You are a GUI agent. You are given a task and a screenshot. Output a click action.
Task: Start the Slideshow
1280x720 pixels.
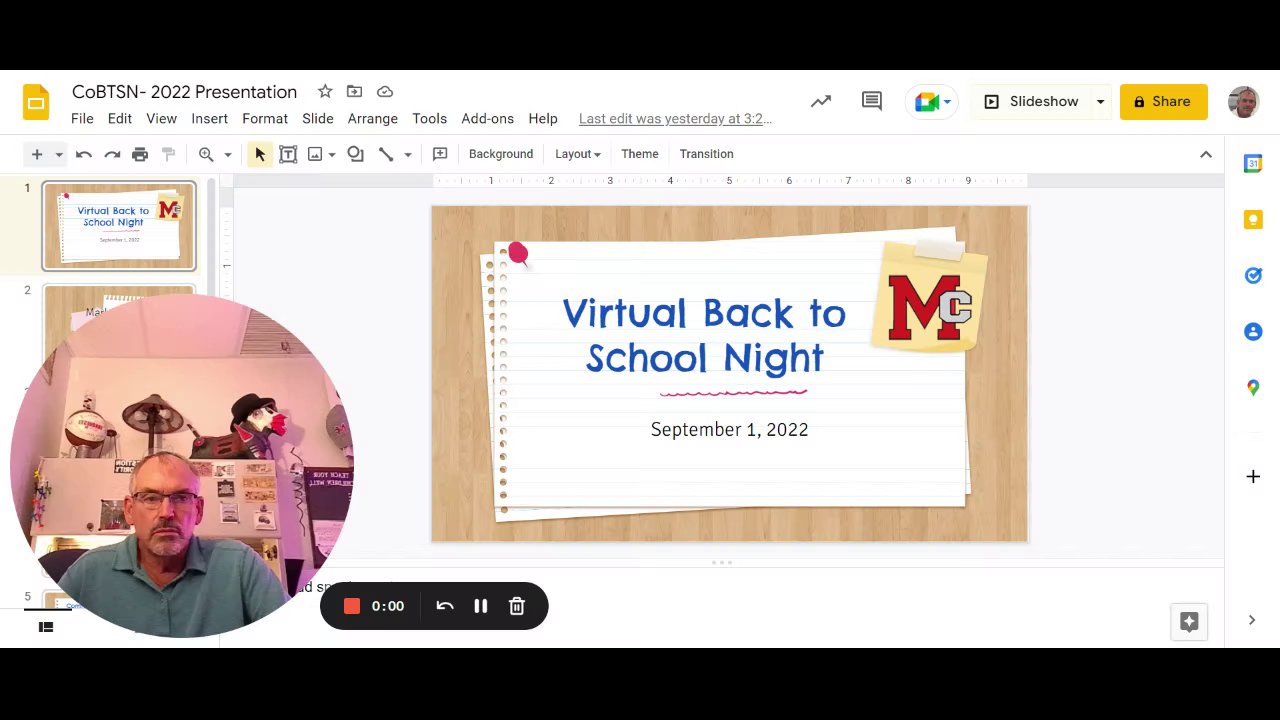[1031, 101]
